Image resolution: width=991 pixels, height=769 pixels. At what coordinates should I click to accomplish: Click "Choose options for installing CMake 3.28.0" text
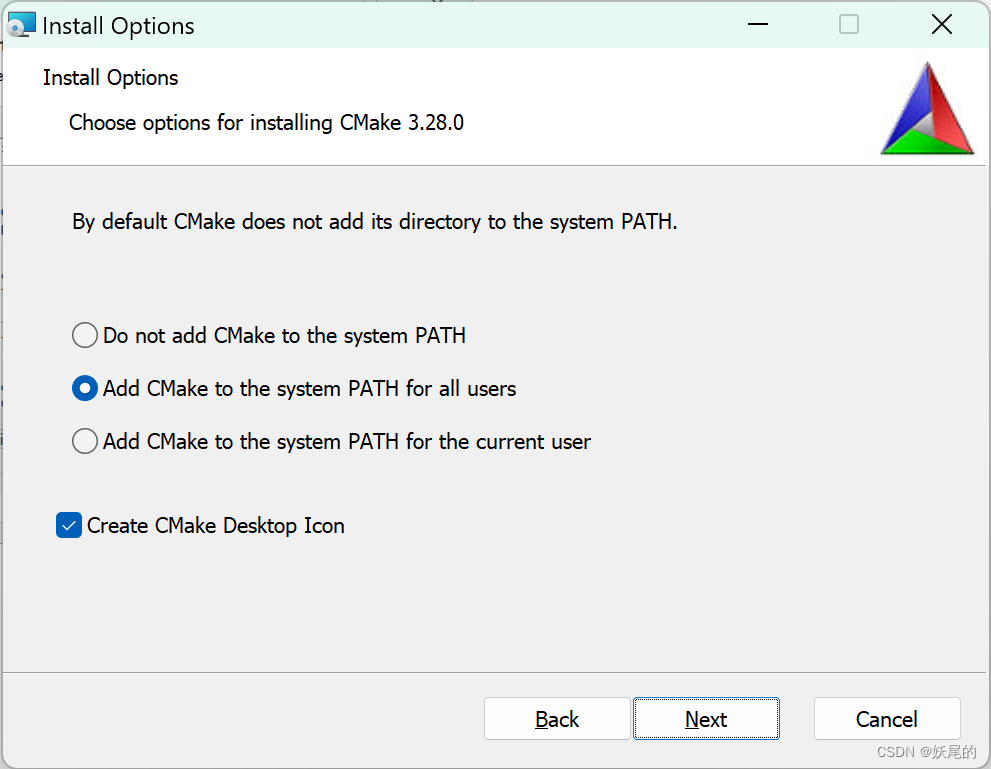click(266, 123)
